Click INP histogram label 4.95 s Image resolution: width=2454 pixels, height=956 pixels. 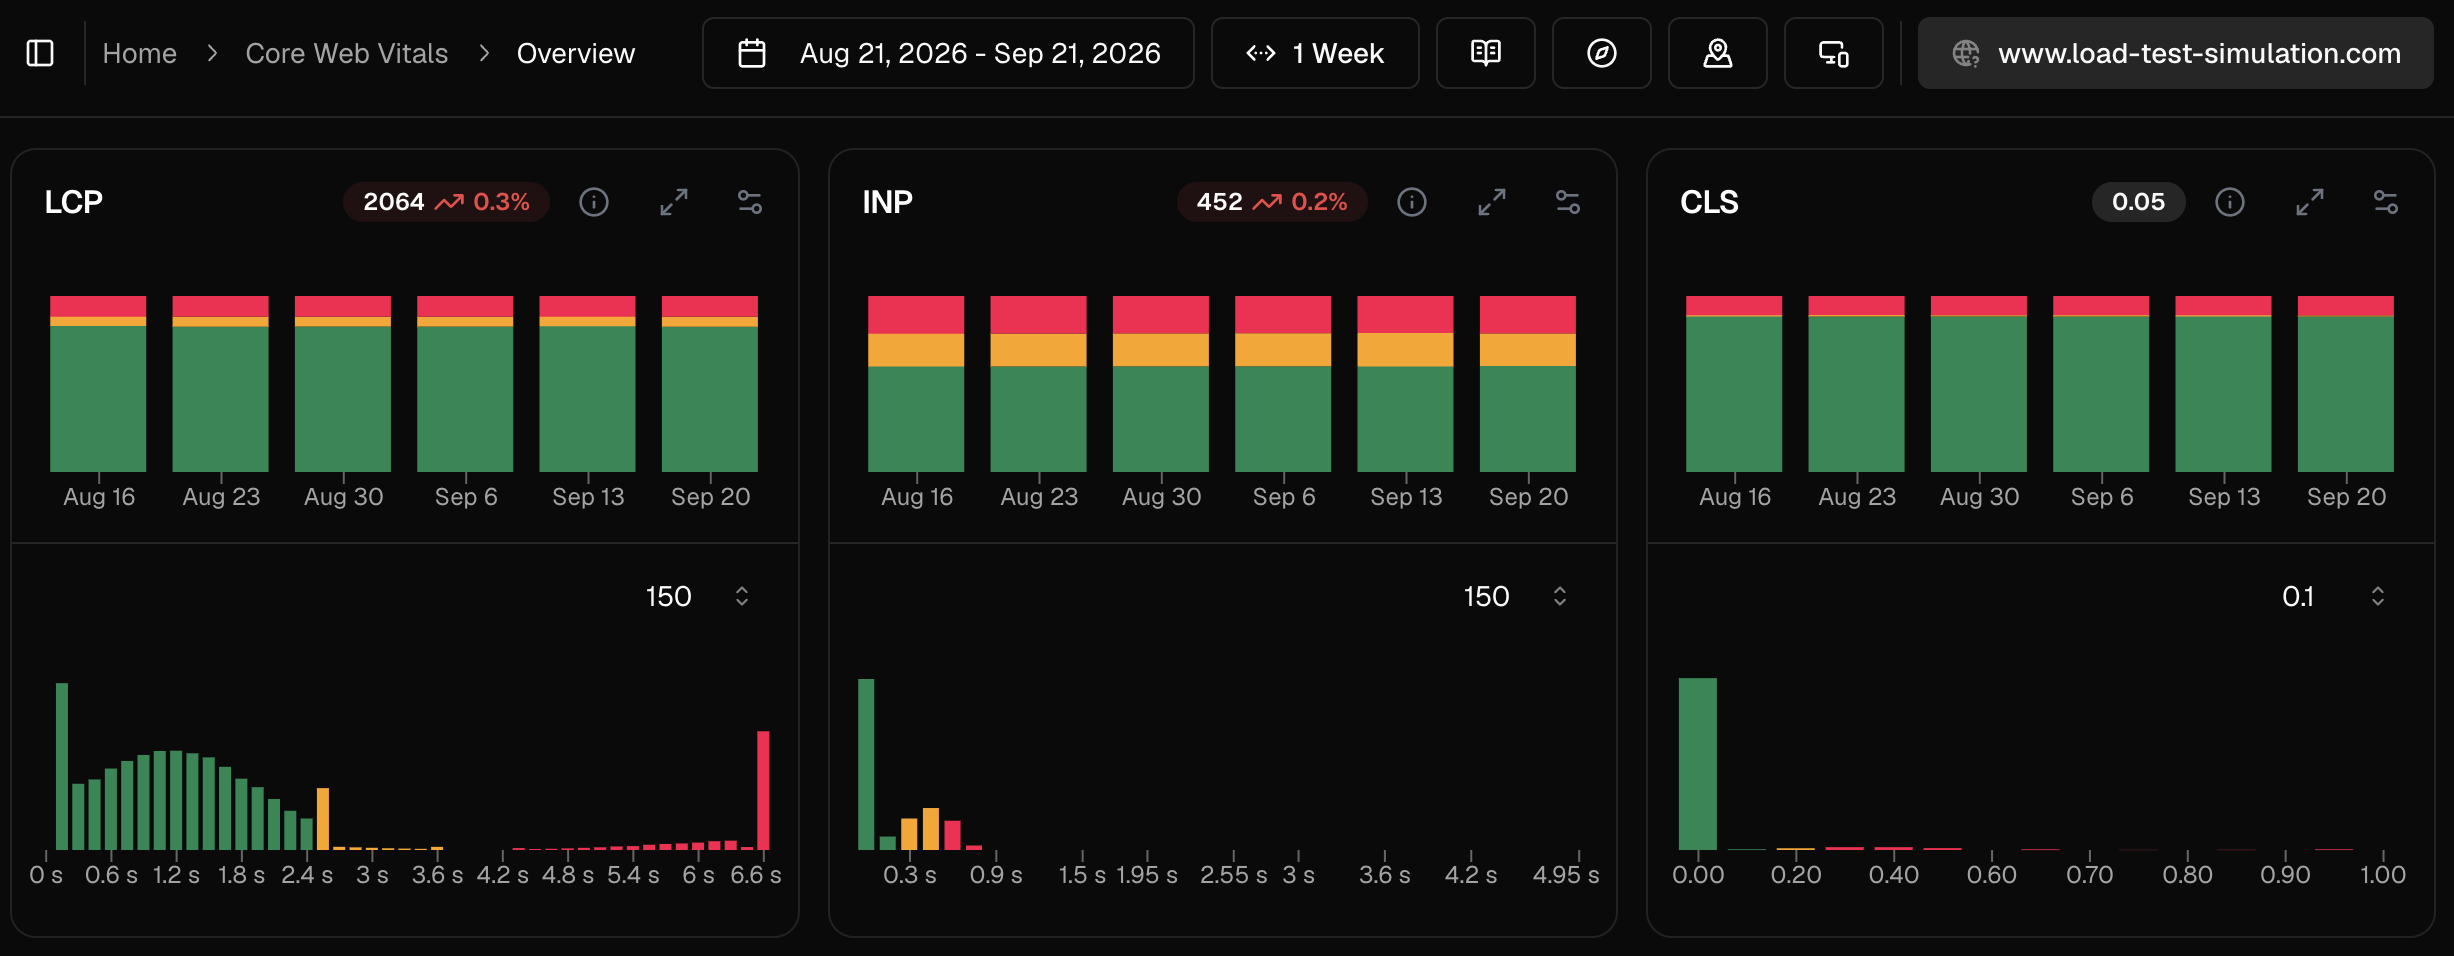click(1566, 875)
